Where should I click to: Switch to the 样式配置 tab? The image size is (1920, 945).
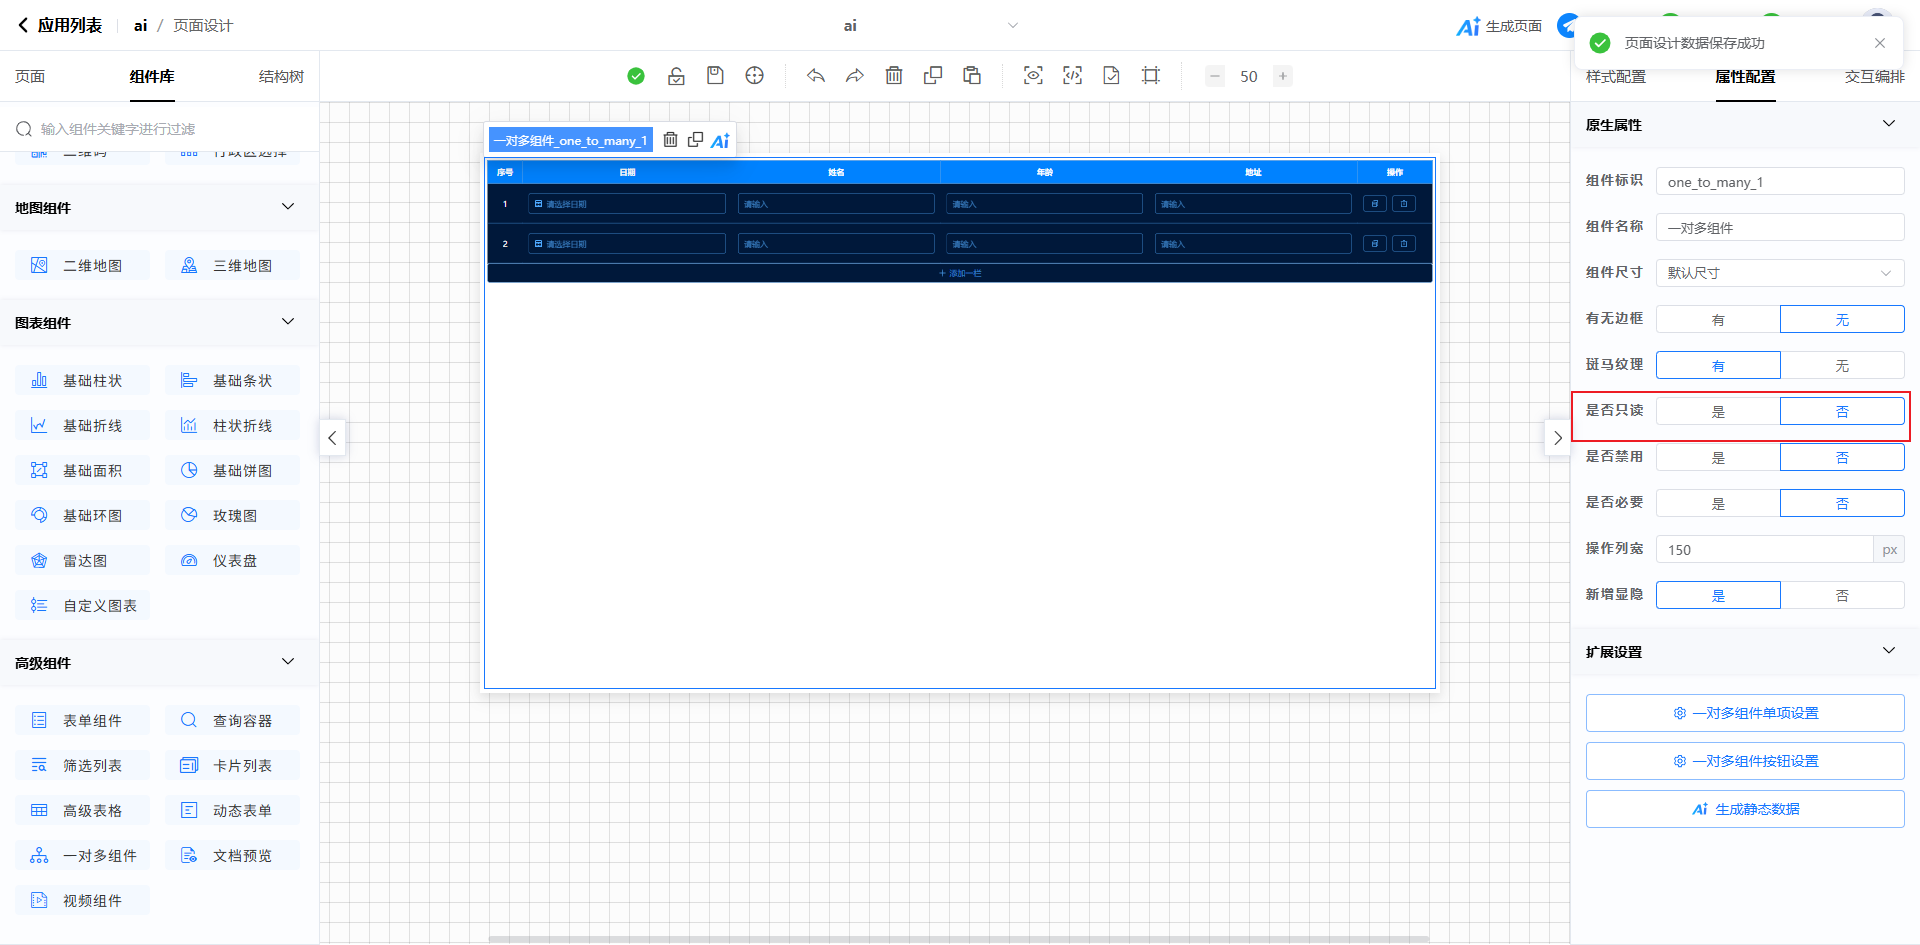coord(1615,77)
